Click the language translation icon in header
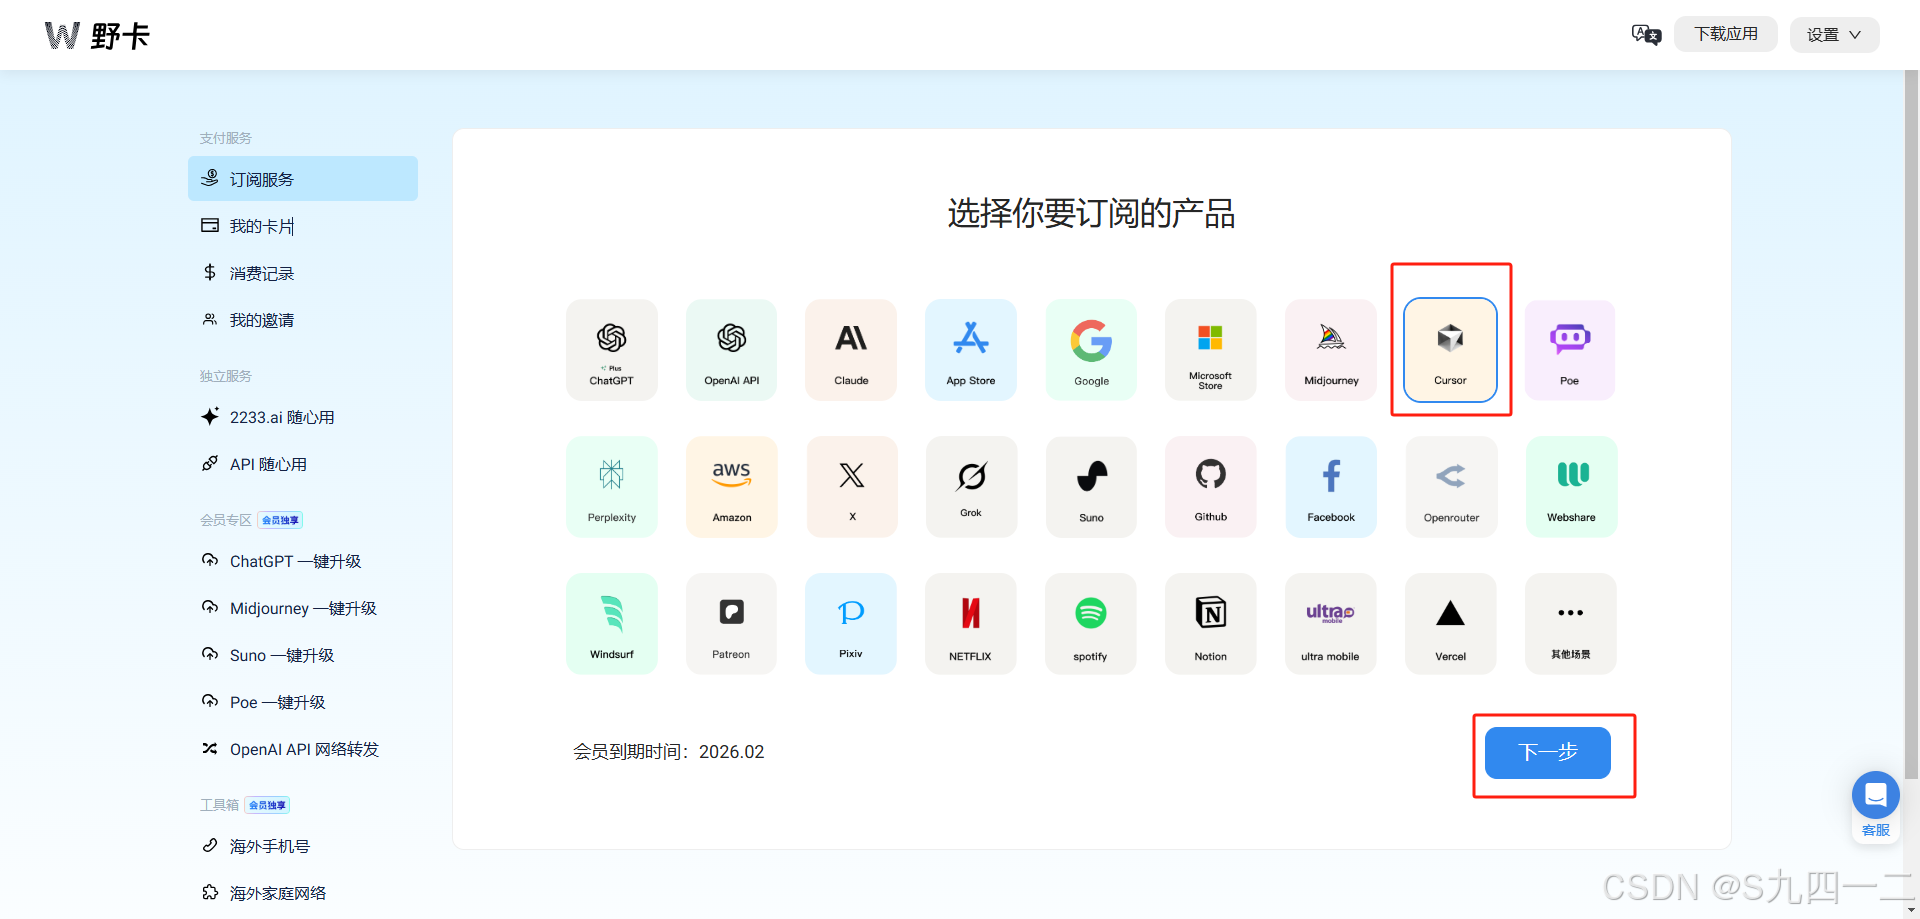This screenshot has width=1920, height=919. point(1646,35)
